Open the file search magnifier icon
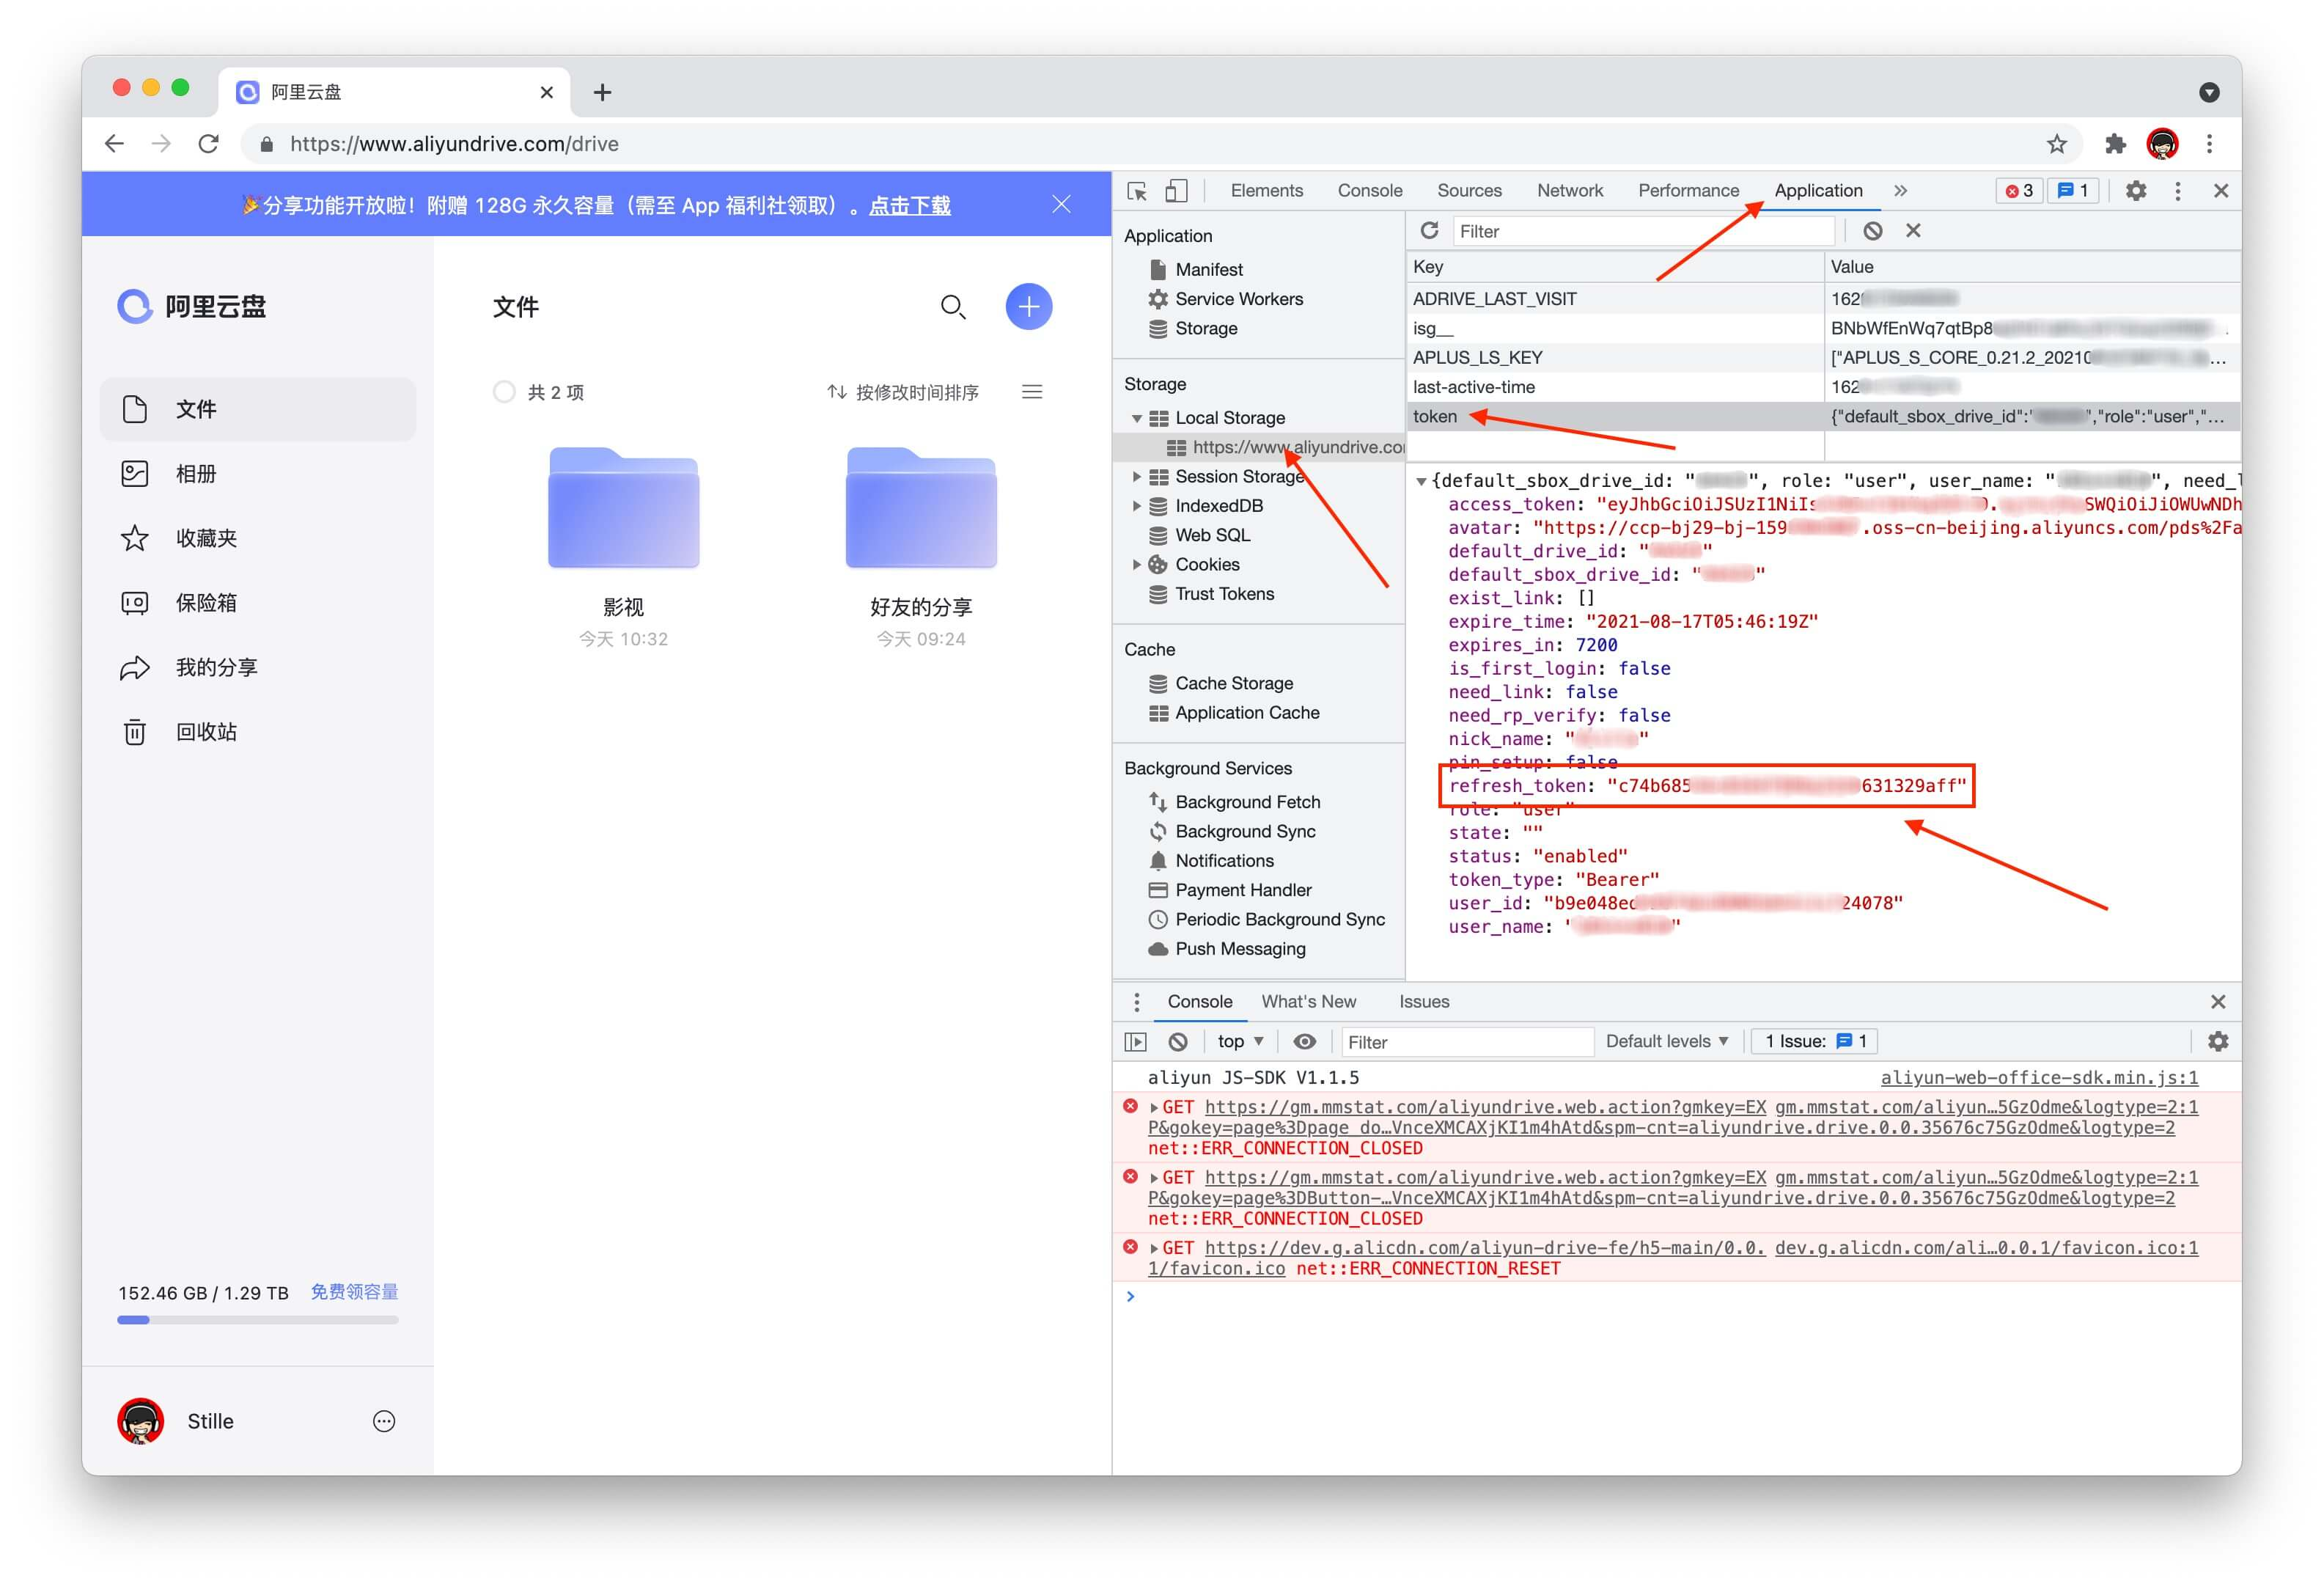 (952, 306)
